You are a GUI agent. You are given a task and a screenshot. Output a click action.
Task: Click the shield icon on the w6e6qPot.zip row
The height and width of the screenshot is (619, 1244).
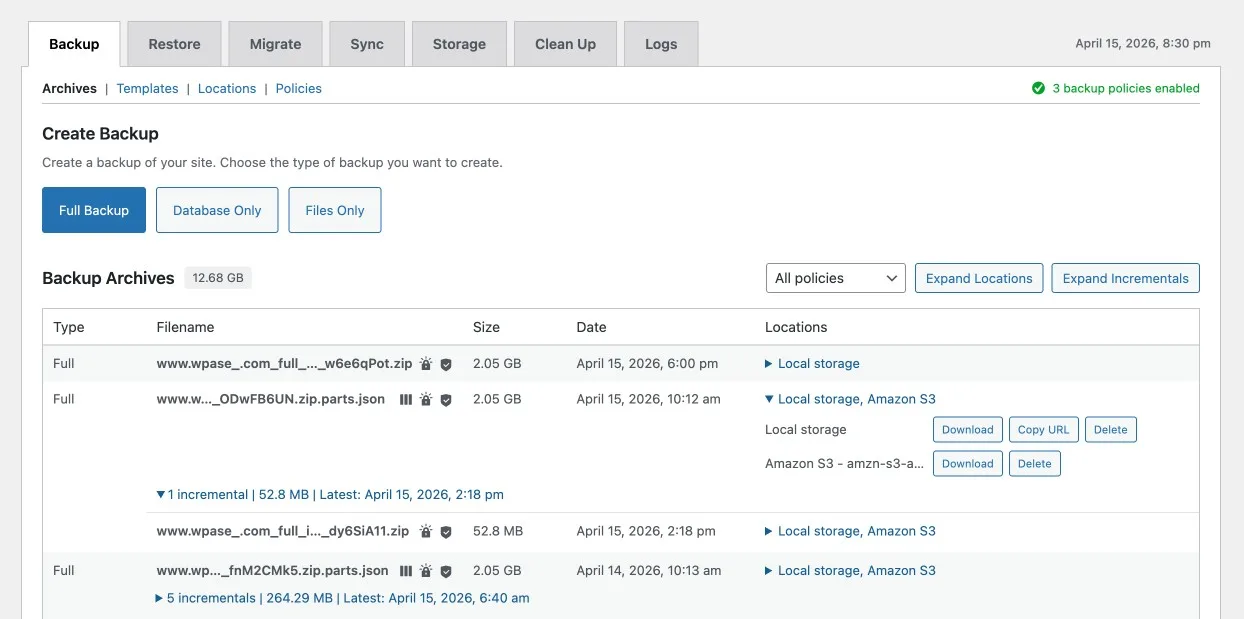click(446, 365)
